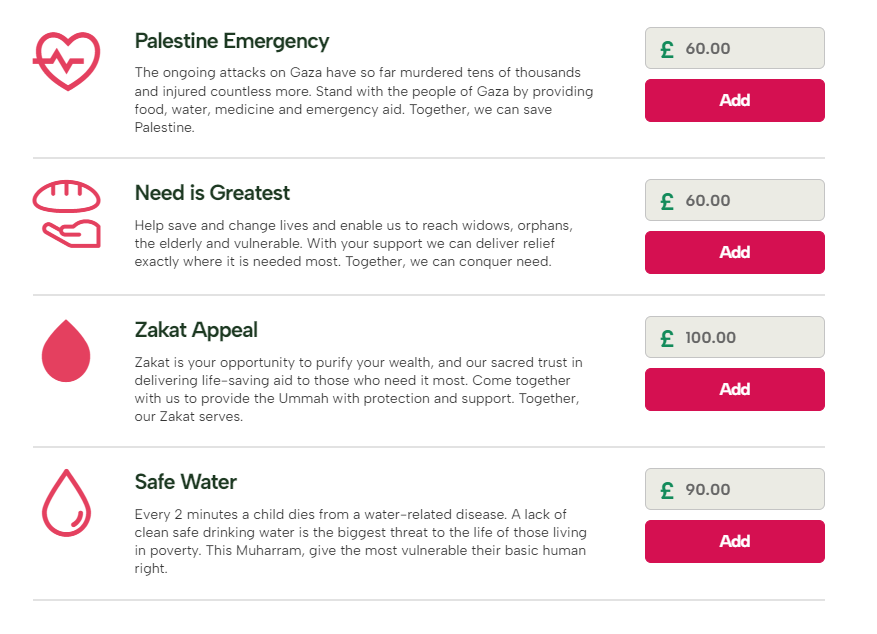Click the solid droplet Zakat icon
This screenshot has width=877, height=634.
pos(66,351)
